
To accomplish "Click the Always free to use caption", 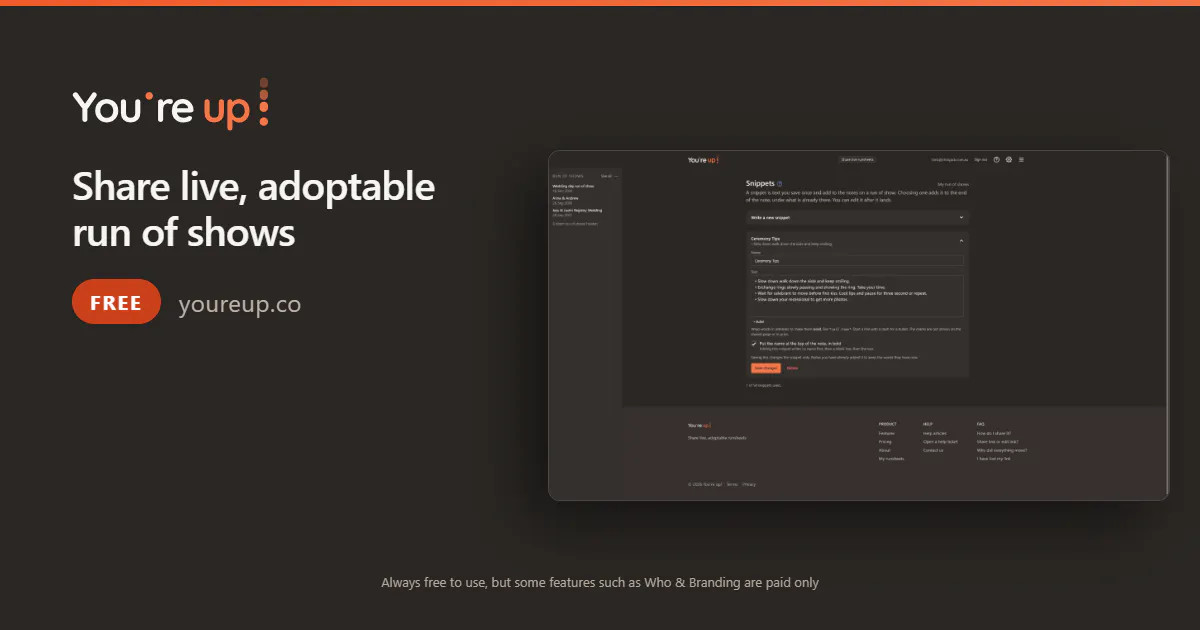I will 600,582.
